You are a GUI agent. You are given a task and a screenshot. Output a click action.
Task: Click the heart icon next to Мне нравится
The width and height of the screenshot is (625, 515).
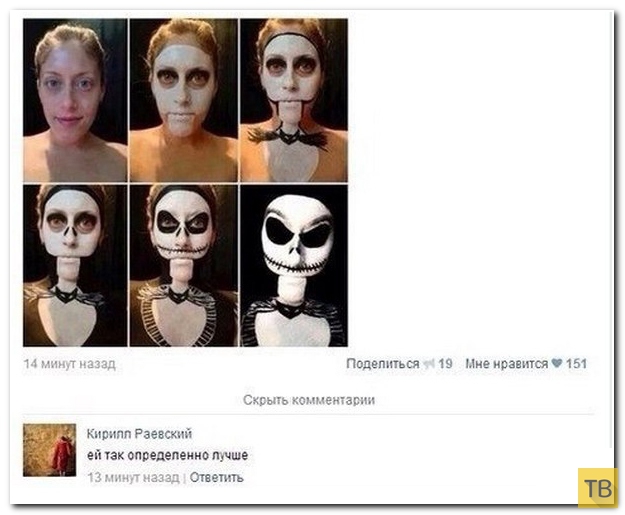(557, 363)
